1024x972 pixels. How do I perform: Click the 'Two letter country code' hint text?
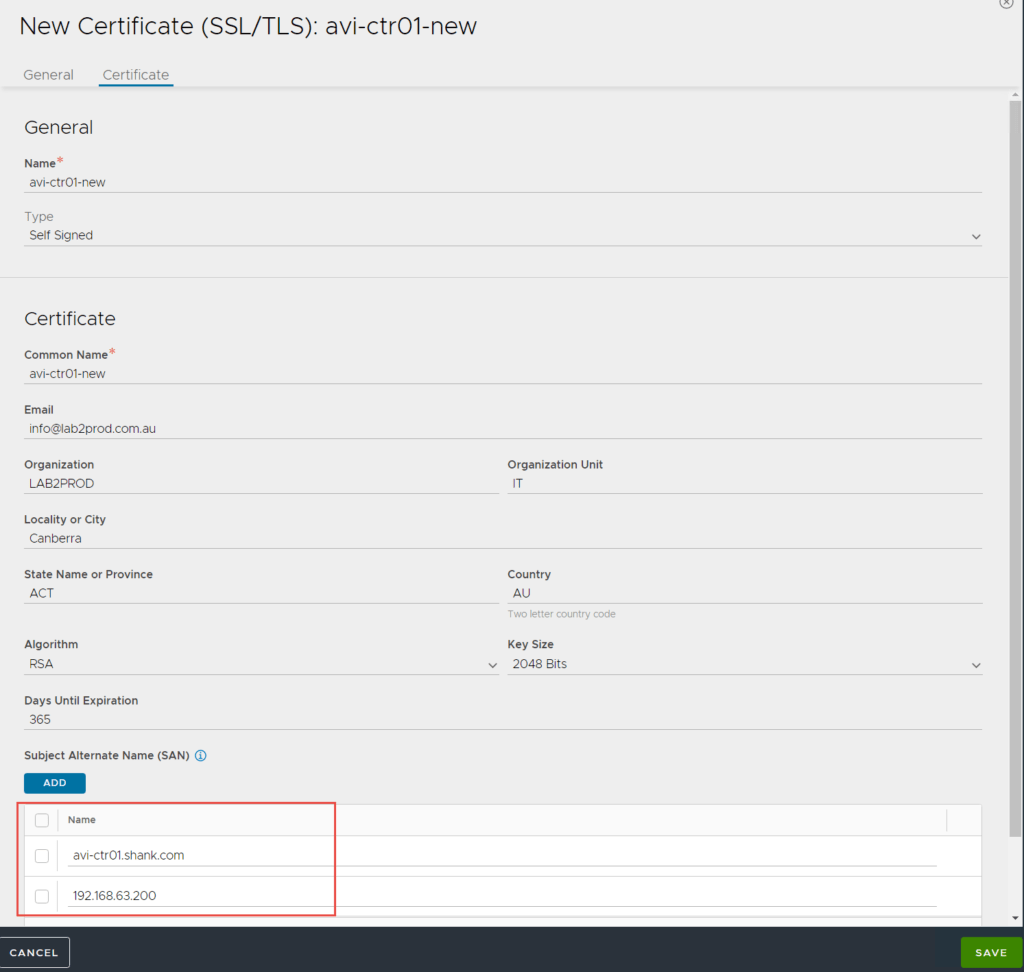pyautogui.click(x=561, y=614)
